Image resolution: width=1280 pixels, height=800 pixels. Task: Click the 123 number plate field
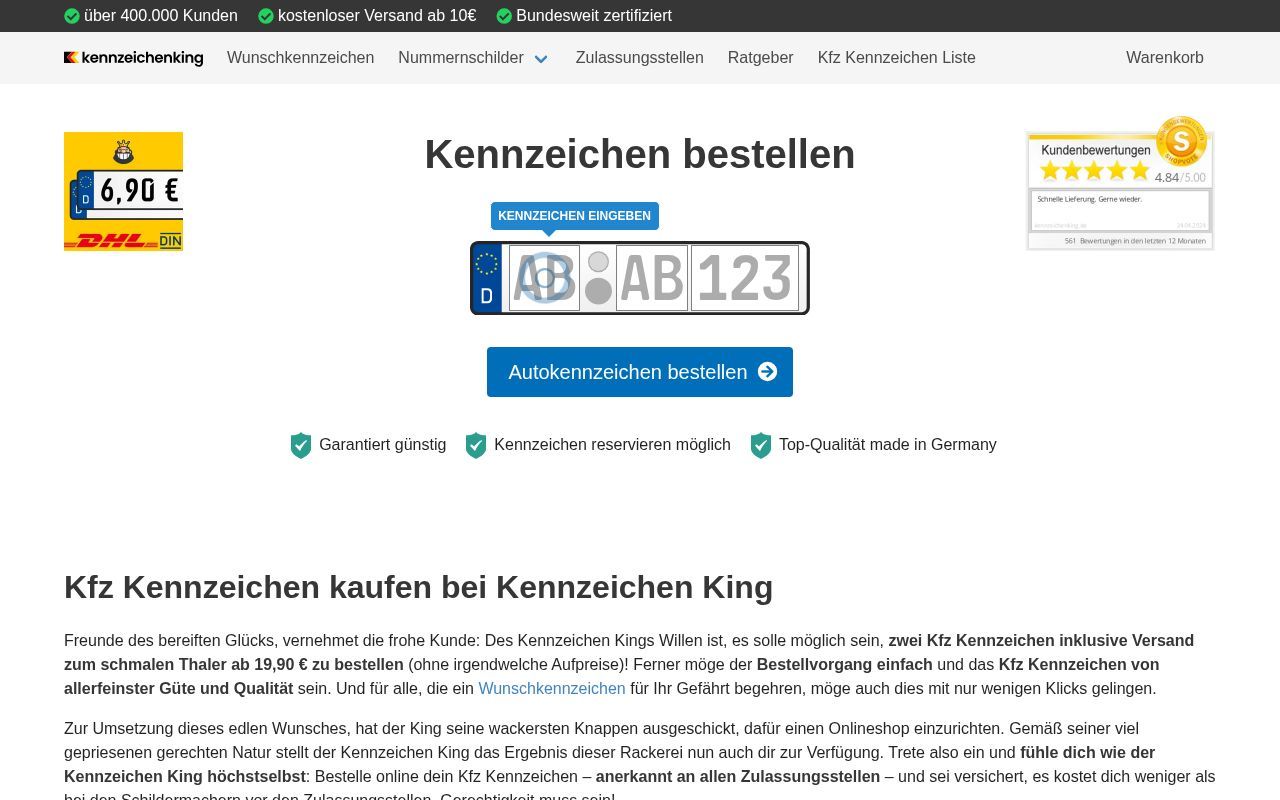pos(745,278)
